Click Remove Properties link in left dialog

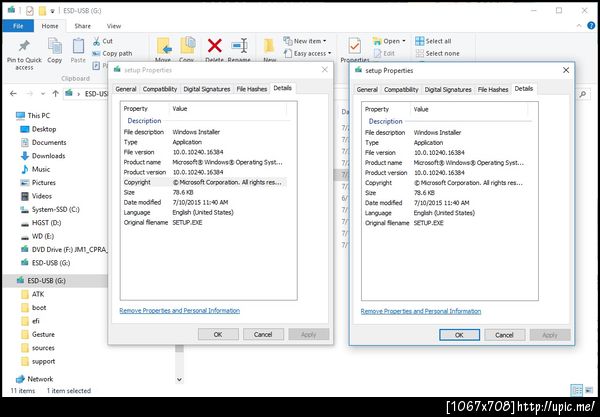pyautogui.click(x=179, y=311)
